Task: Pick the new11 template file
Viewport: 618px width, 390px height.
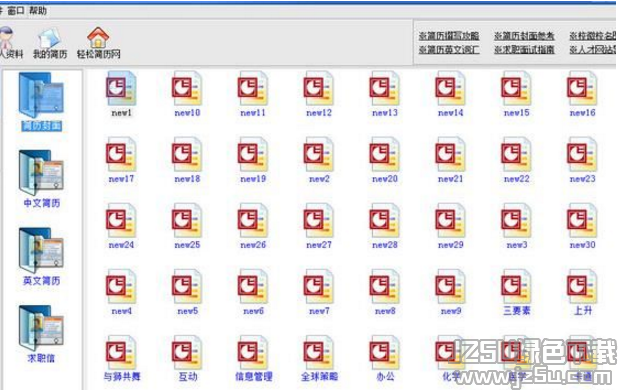Action: [253, 94]
